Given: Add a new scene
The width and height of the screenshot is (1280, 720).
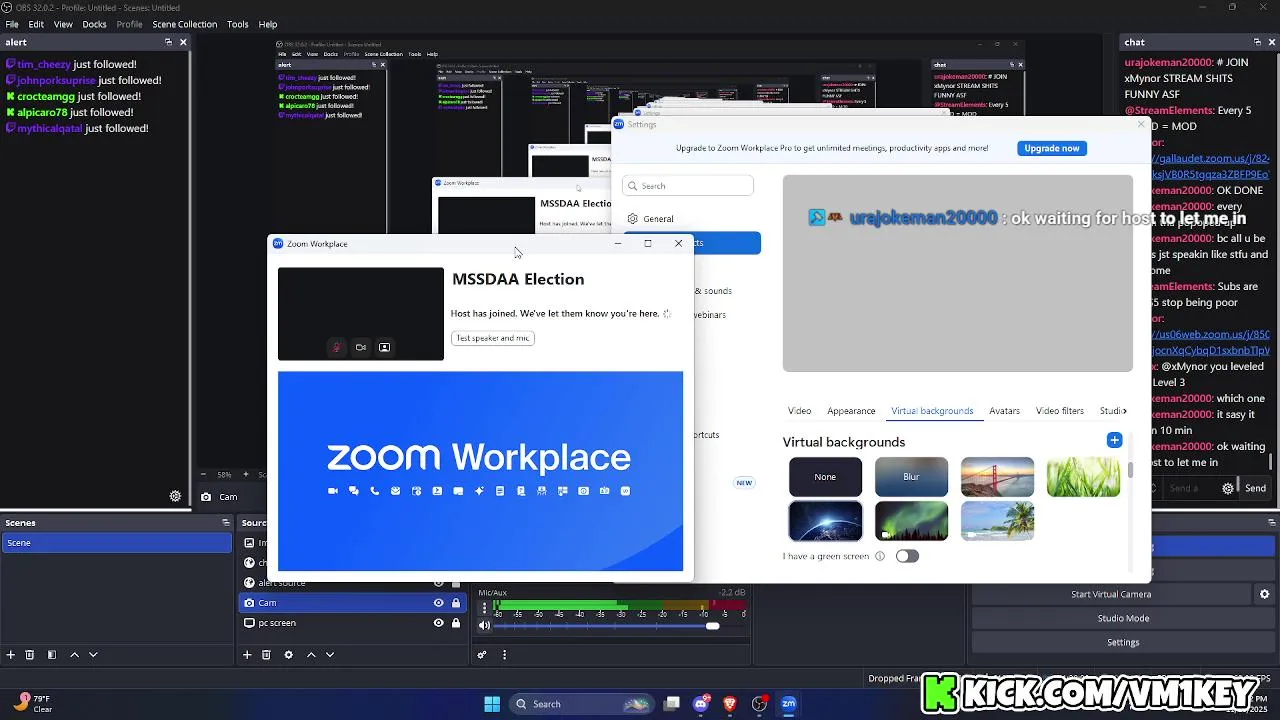Looking at the screenshot, I should click(11, 655).
